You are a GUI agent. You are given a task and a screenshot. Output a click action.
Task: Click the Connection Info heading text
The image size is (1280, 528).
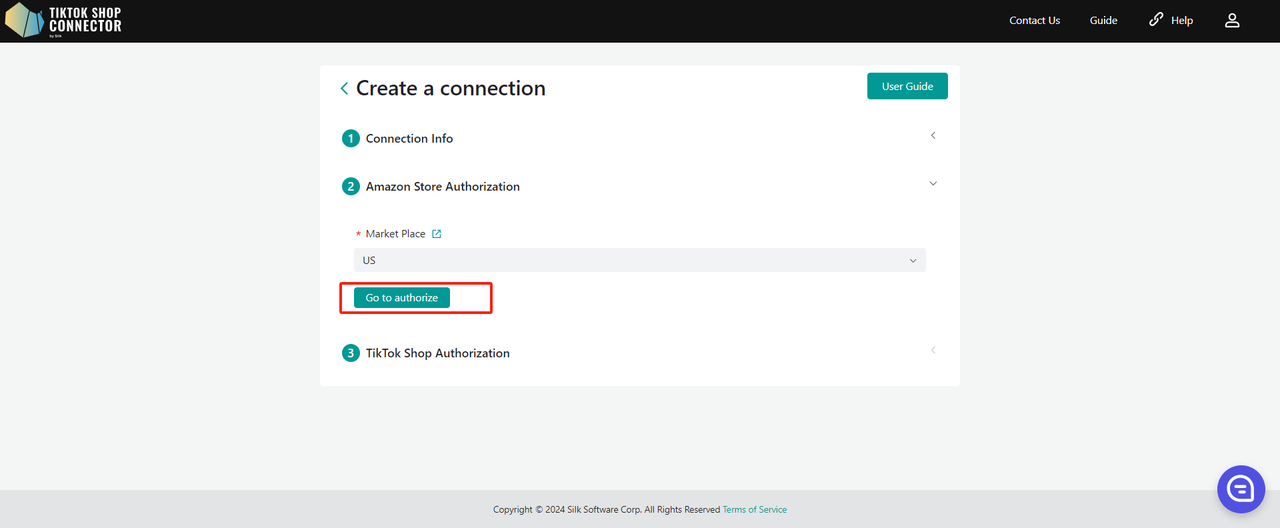[x=409, y=139]
